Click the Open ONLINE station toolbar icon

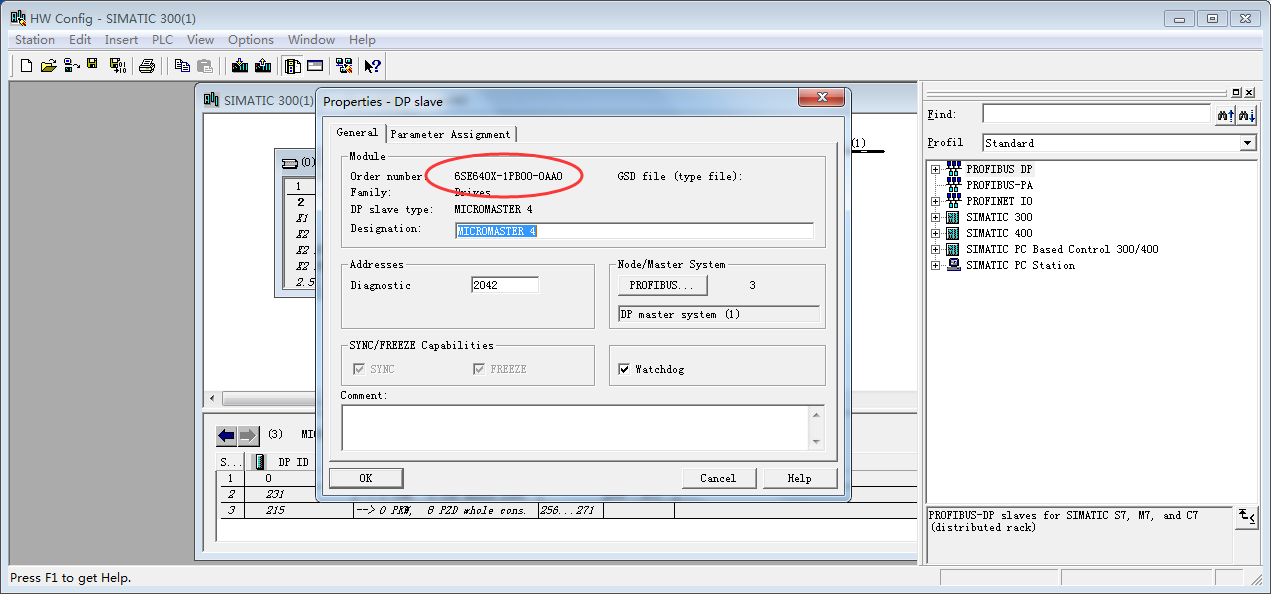pyautogui.click(x=71, y=66)
